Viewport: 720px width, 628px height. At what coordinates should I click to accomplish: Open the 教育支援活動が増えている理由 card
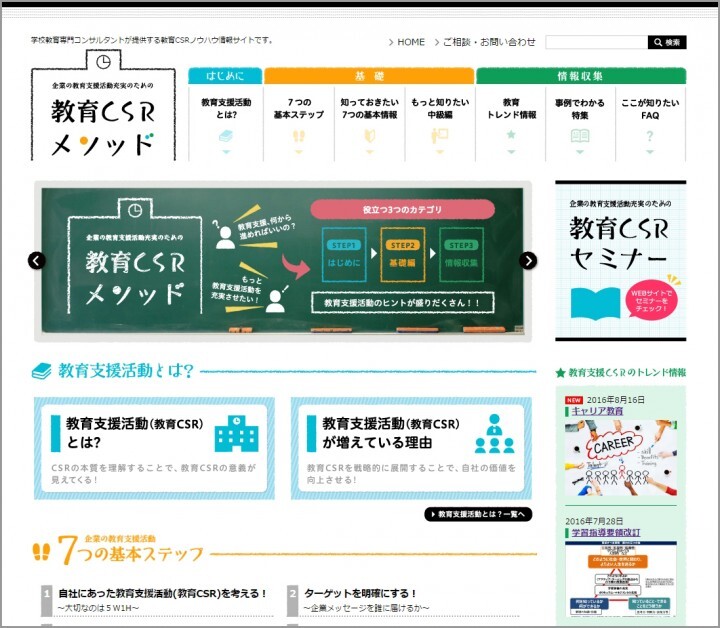[411, 448]
